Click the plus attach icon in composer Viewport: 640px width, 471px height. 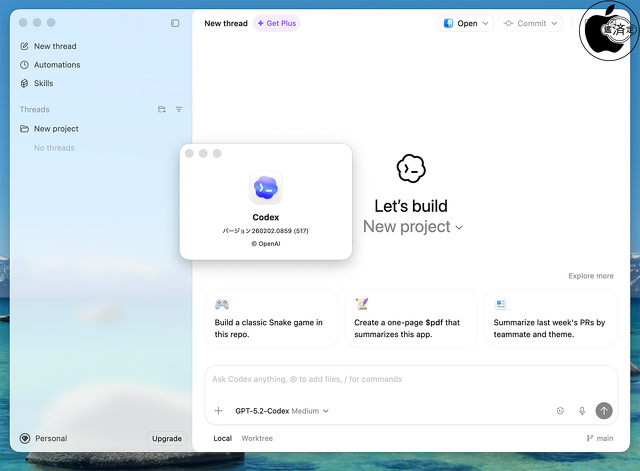pyautogui.click(x=218, y=411)
